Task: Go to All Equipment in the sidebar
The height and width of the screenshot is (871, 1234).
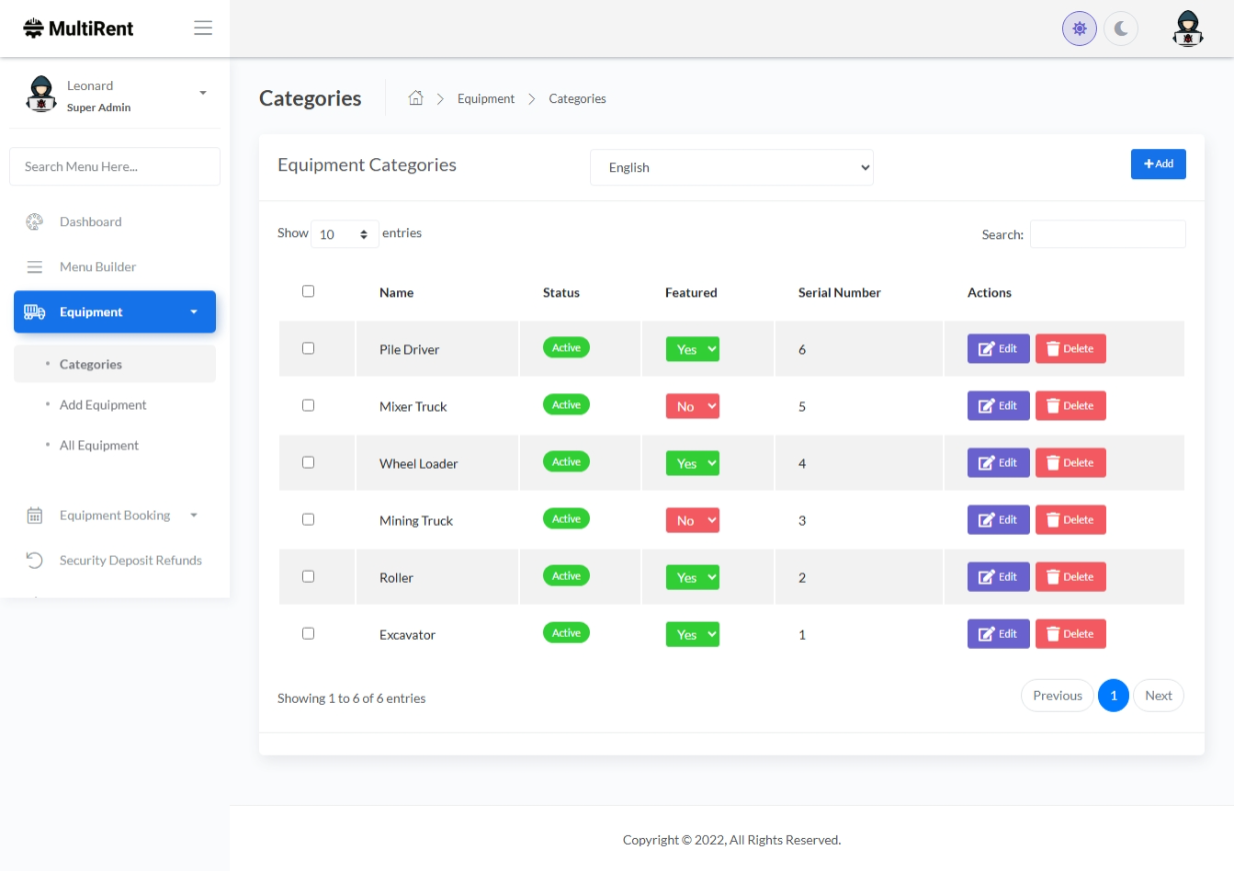Action: [x=99, y=446]
